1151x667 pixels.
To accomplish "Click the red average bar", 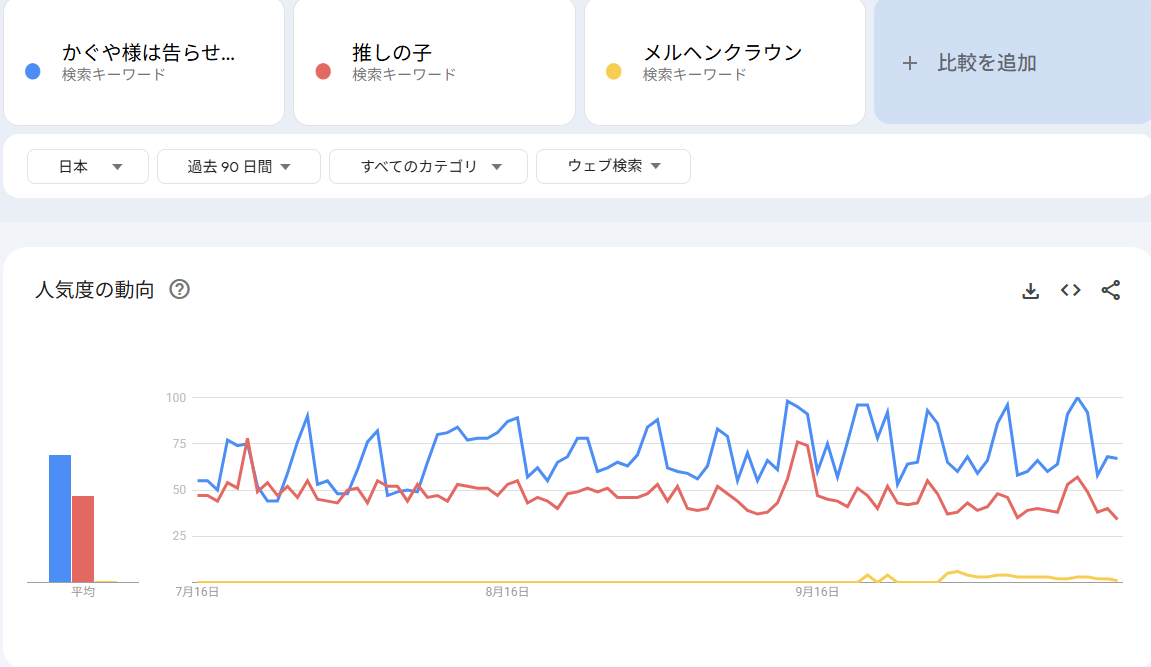I will point(82,538).
